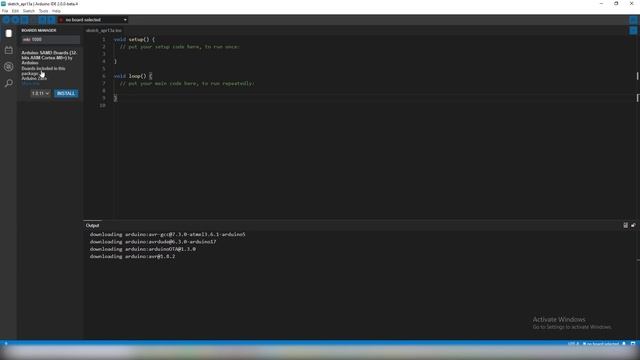The width and height of the screenshot is (640, 360).
Task: Open the Edit menu
Action: [16, 11]
